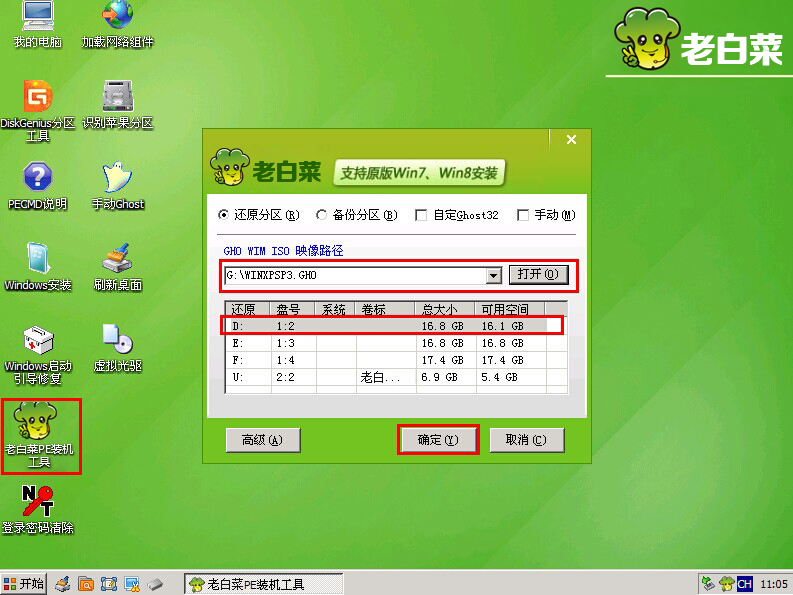793x595 pixels.
Task: Launch the 老白菜PE装机工具 desktop icon
Action: point(39,435)
